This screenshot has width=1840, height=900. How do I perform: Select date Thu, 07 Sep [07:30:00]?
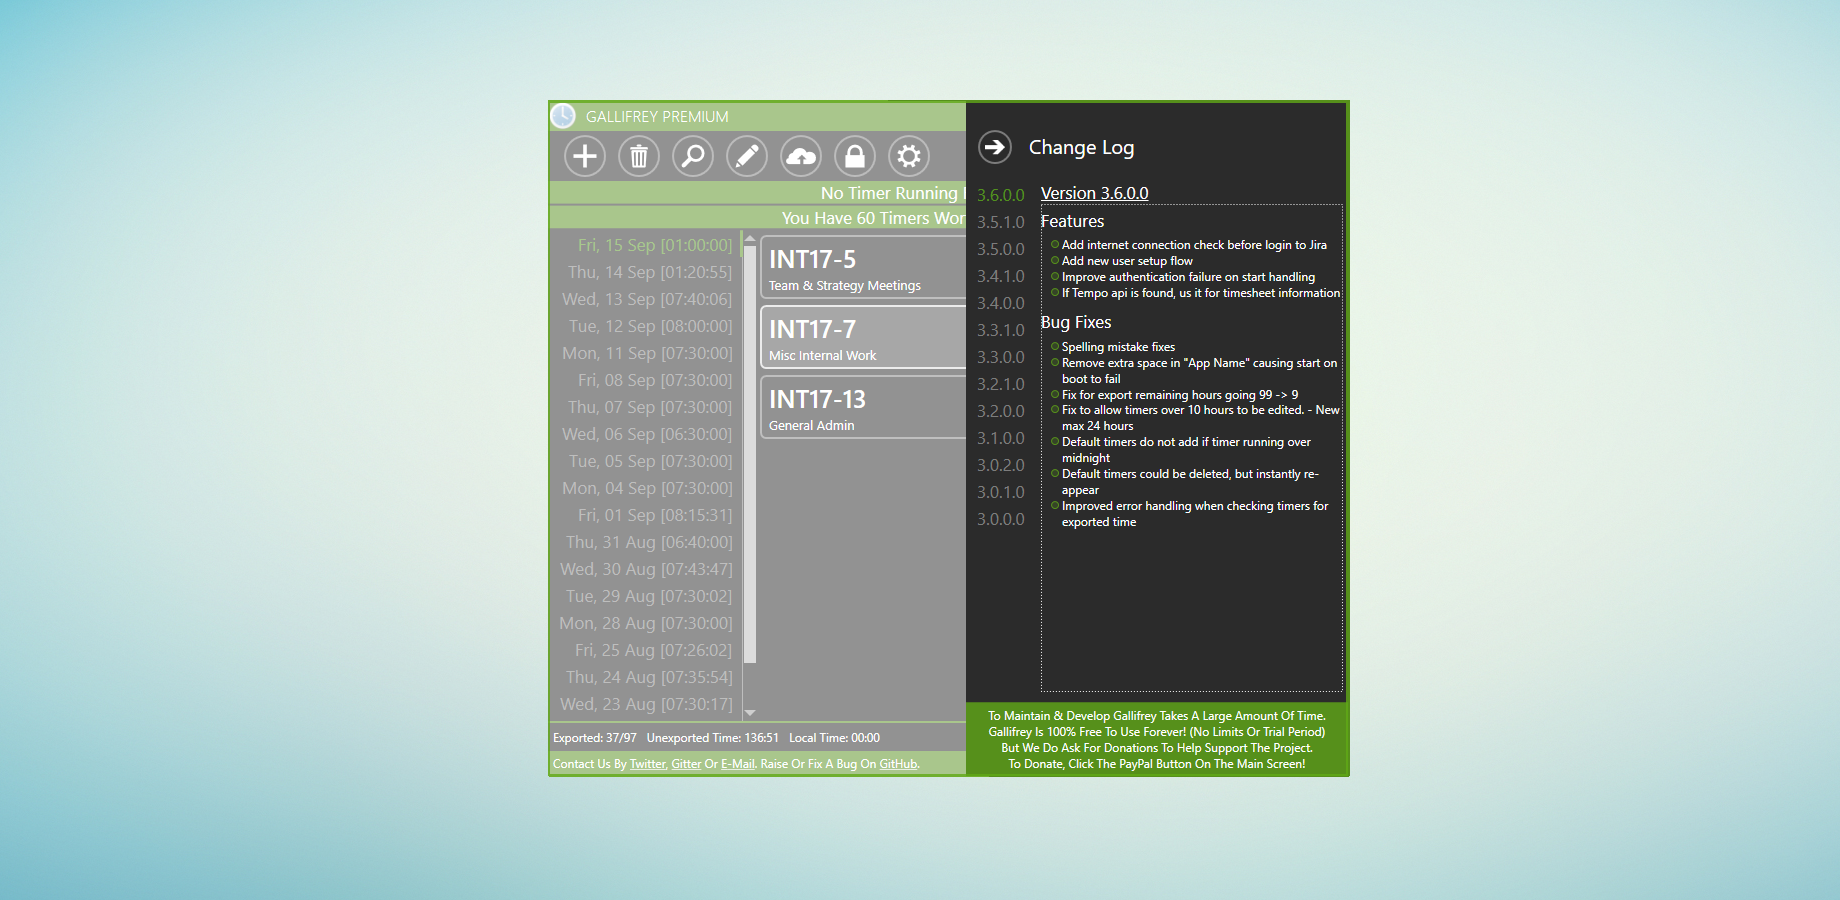tap(649, 407)
